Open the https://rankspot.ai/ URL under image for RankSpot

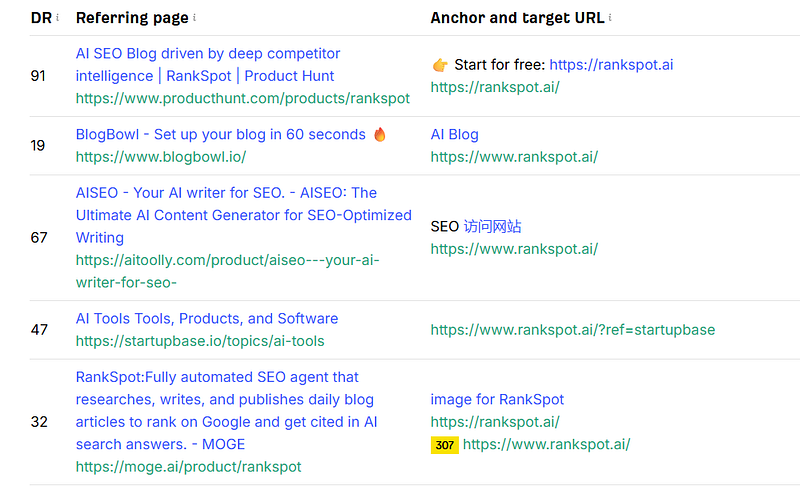pyautogui.click(x=495, y=422)
